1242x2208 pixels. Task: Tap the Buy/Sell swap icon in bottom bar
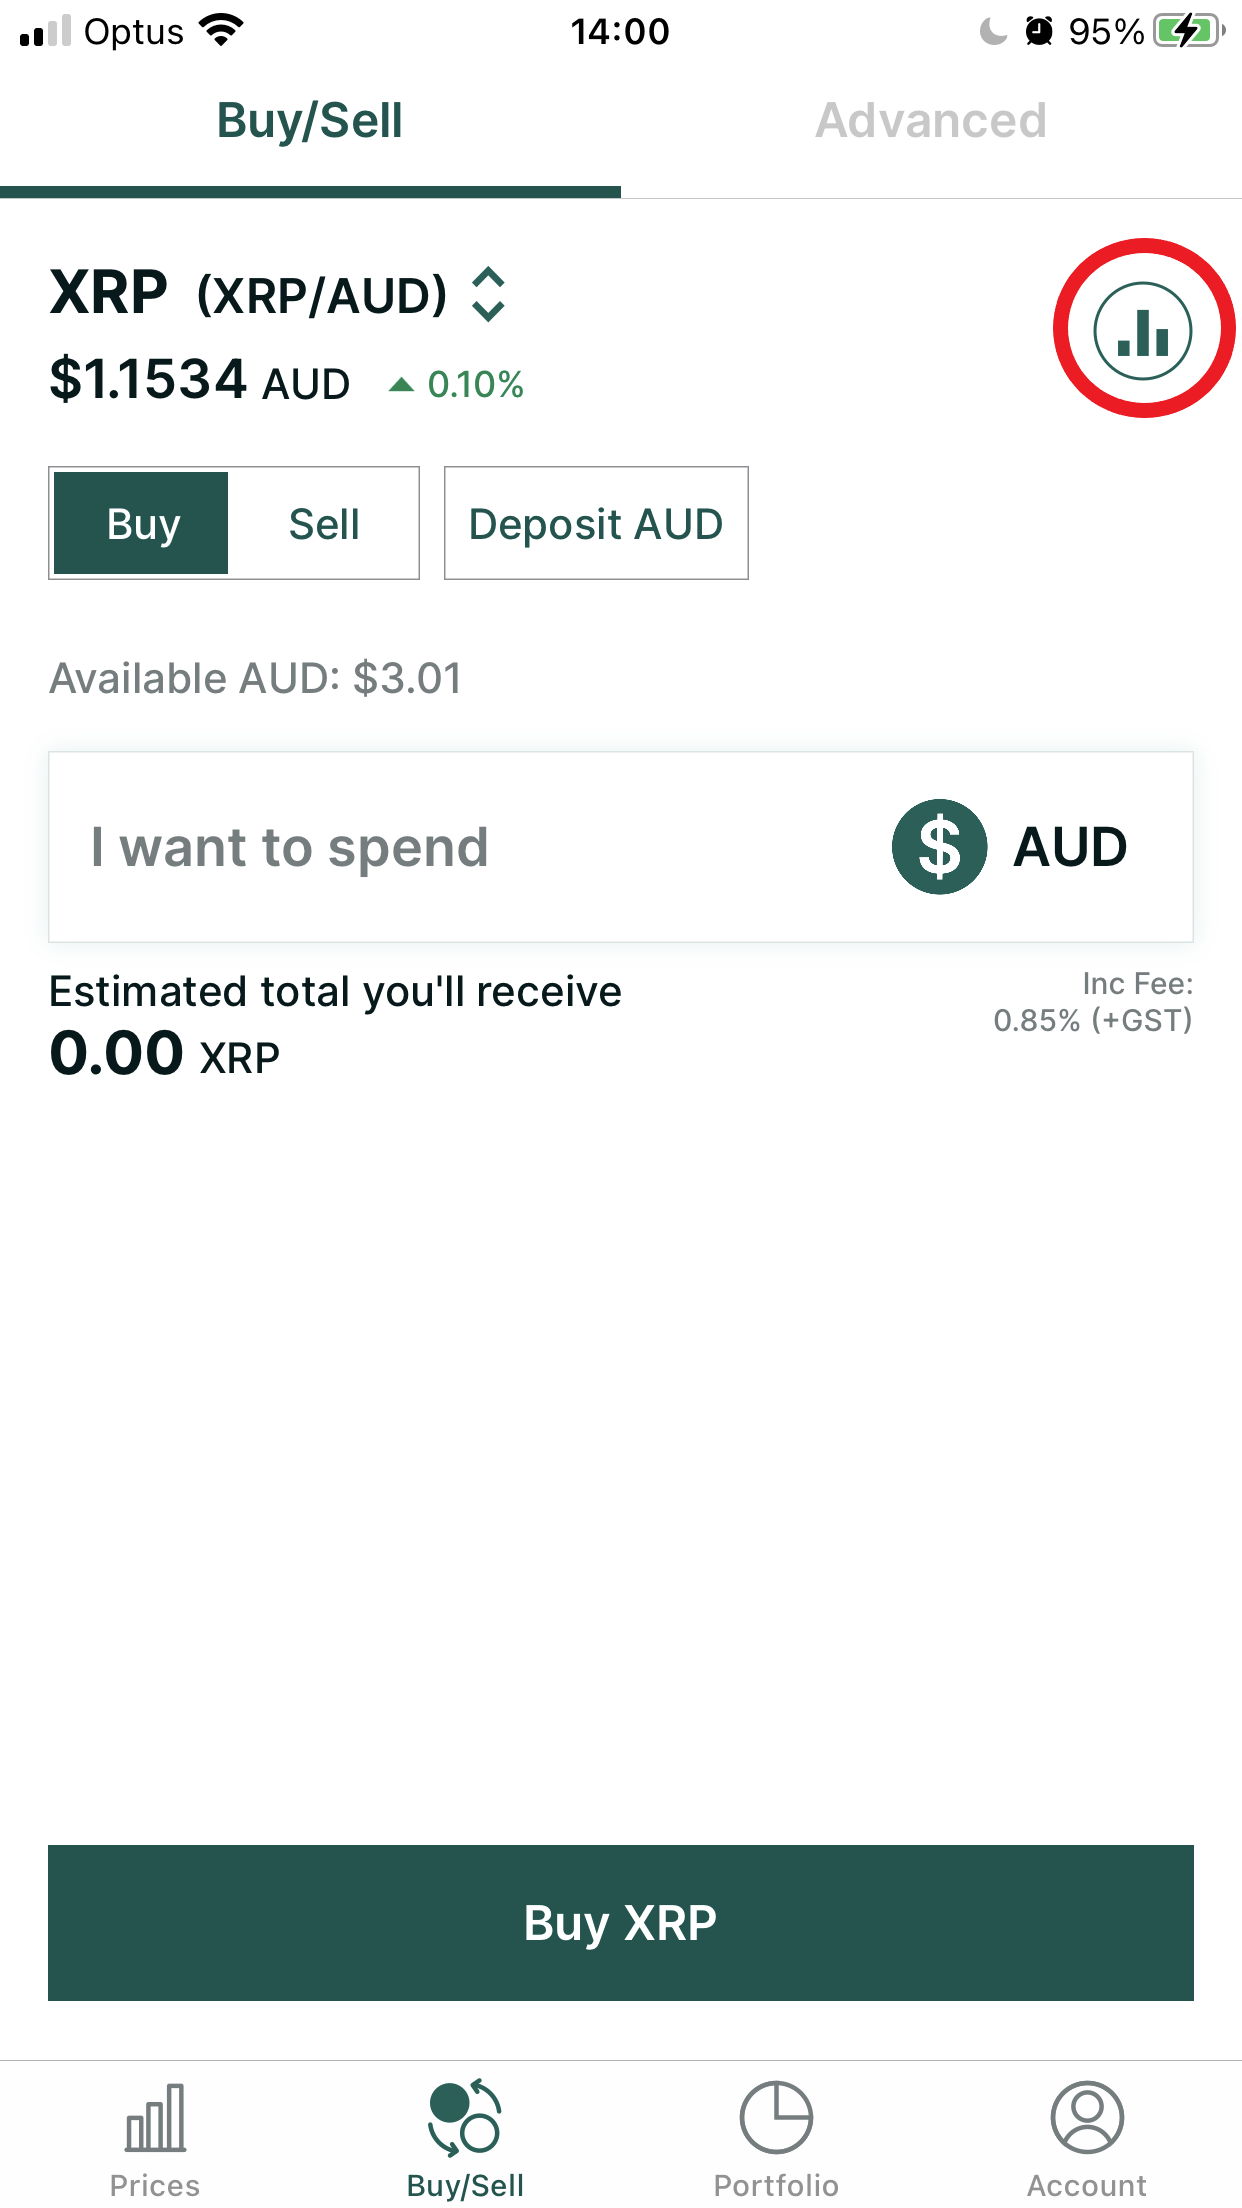point(464,2117)
